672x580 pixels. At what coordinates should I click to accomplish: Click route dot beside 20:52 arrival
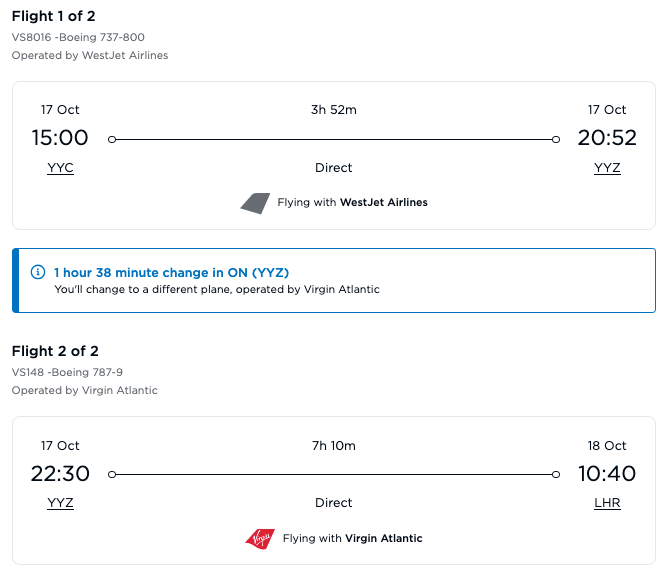pos(556,140)
